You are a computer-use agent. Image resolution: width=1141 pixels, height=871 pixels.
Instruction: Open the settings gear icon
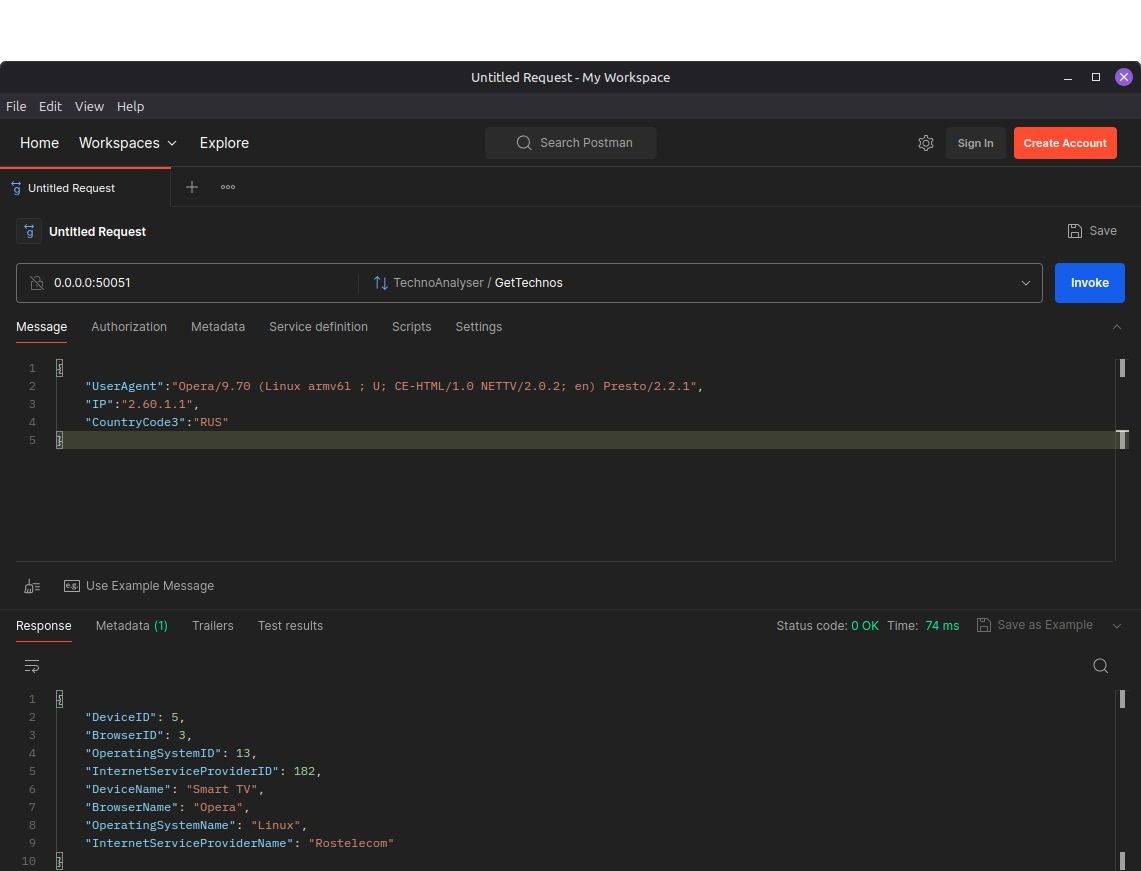coord(925,143)
